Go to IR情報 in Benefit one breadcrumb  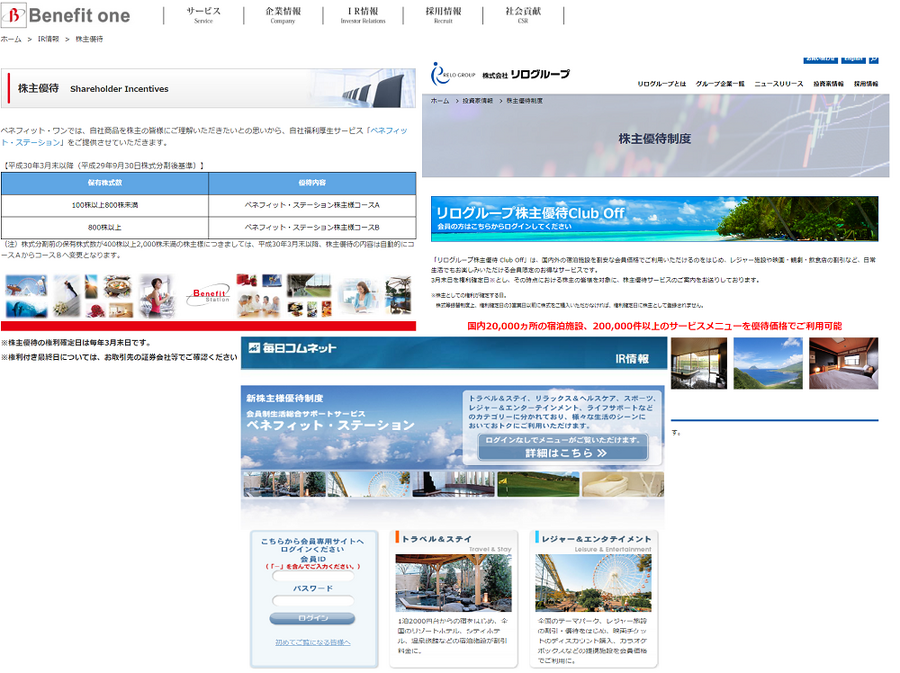tap(48, 39)
